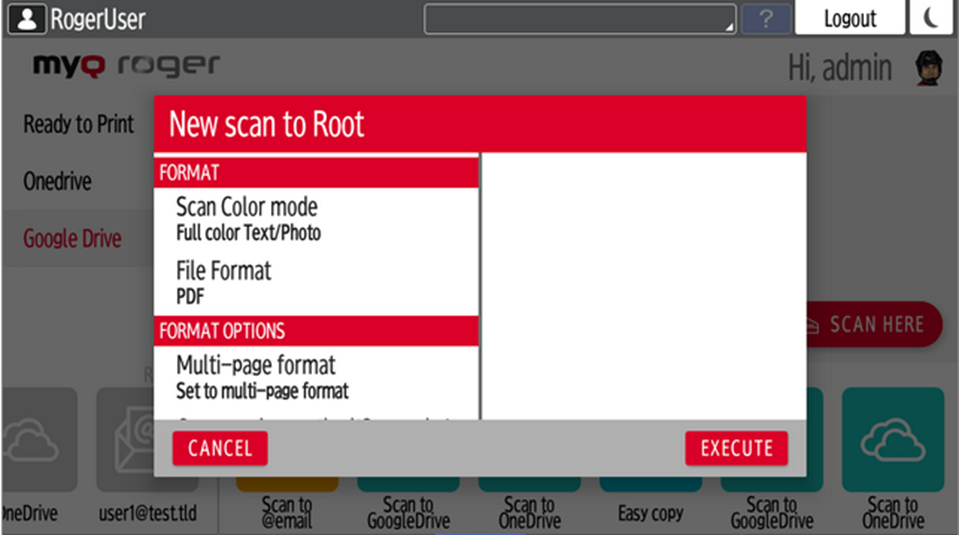Click the rightmost Scan to OneDrive cloud icon
Image resolution: width=959 pixels, height=535 pixels.
(x=893, y=440)
